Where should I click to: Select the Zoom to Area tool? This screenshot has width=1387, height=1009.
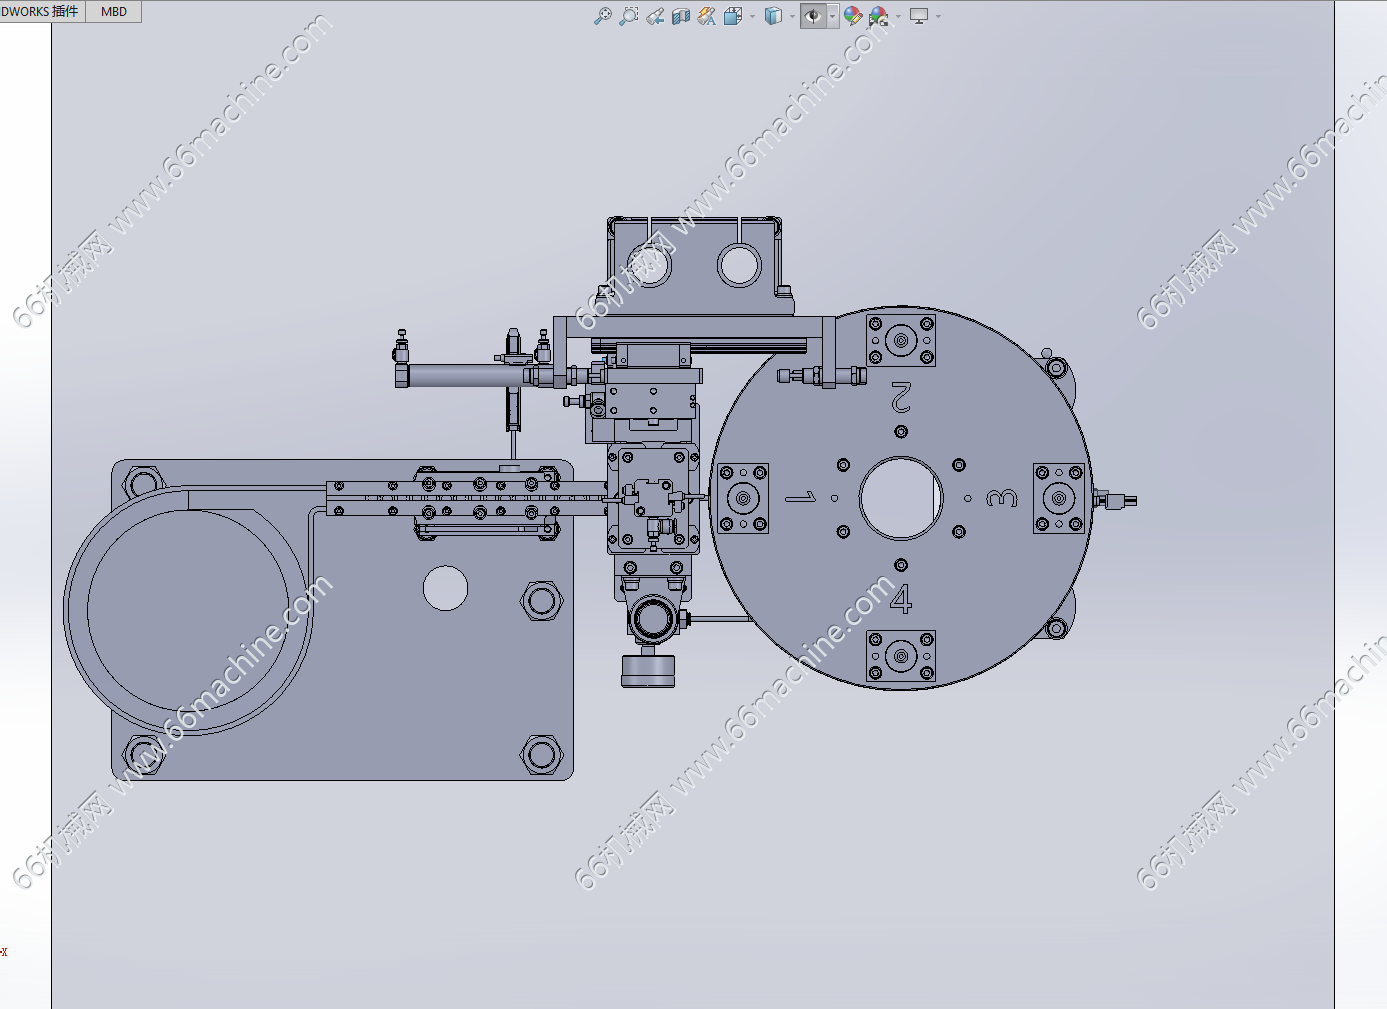pos(628,16)
